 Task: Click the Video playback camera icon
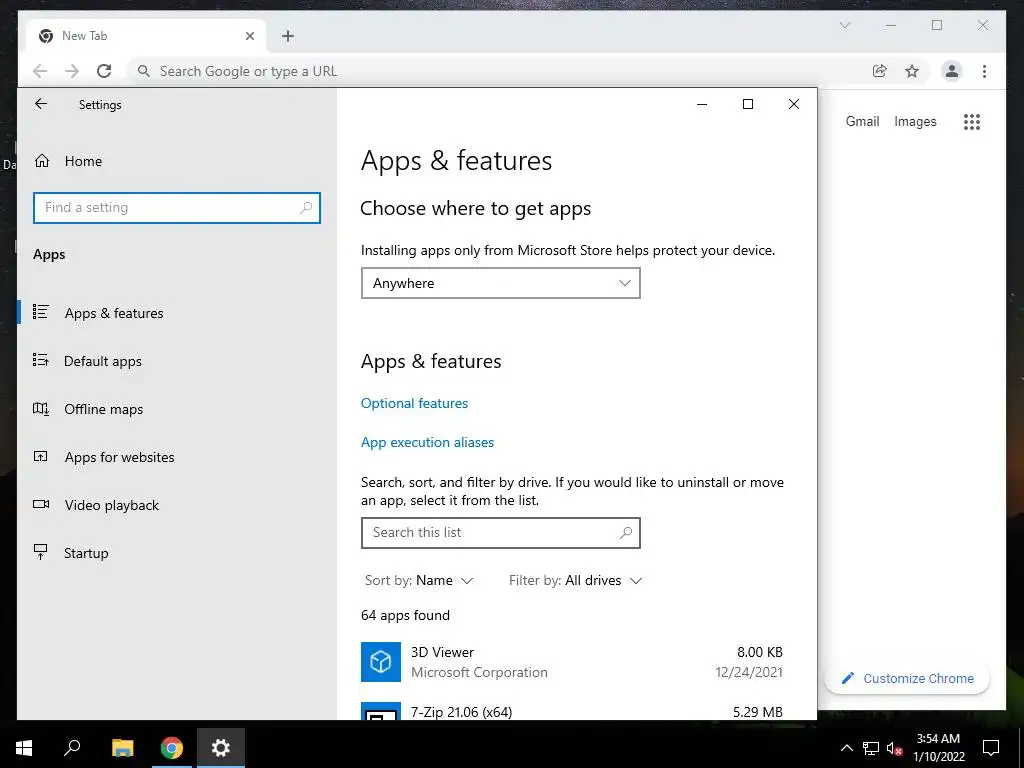(x=40, y=504)
